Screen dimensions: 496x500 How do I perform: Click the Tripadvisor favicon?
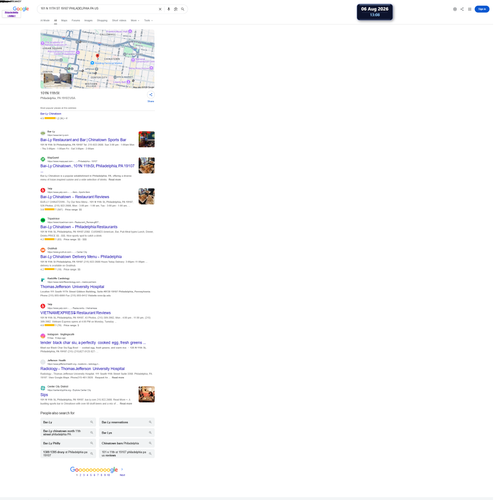click(x=43, y=220)
